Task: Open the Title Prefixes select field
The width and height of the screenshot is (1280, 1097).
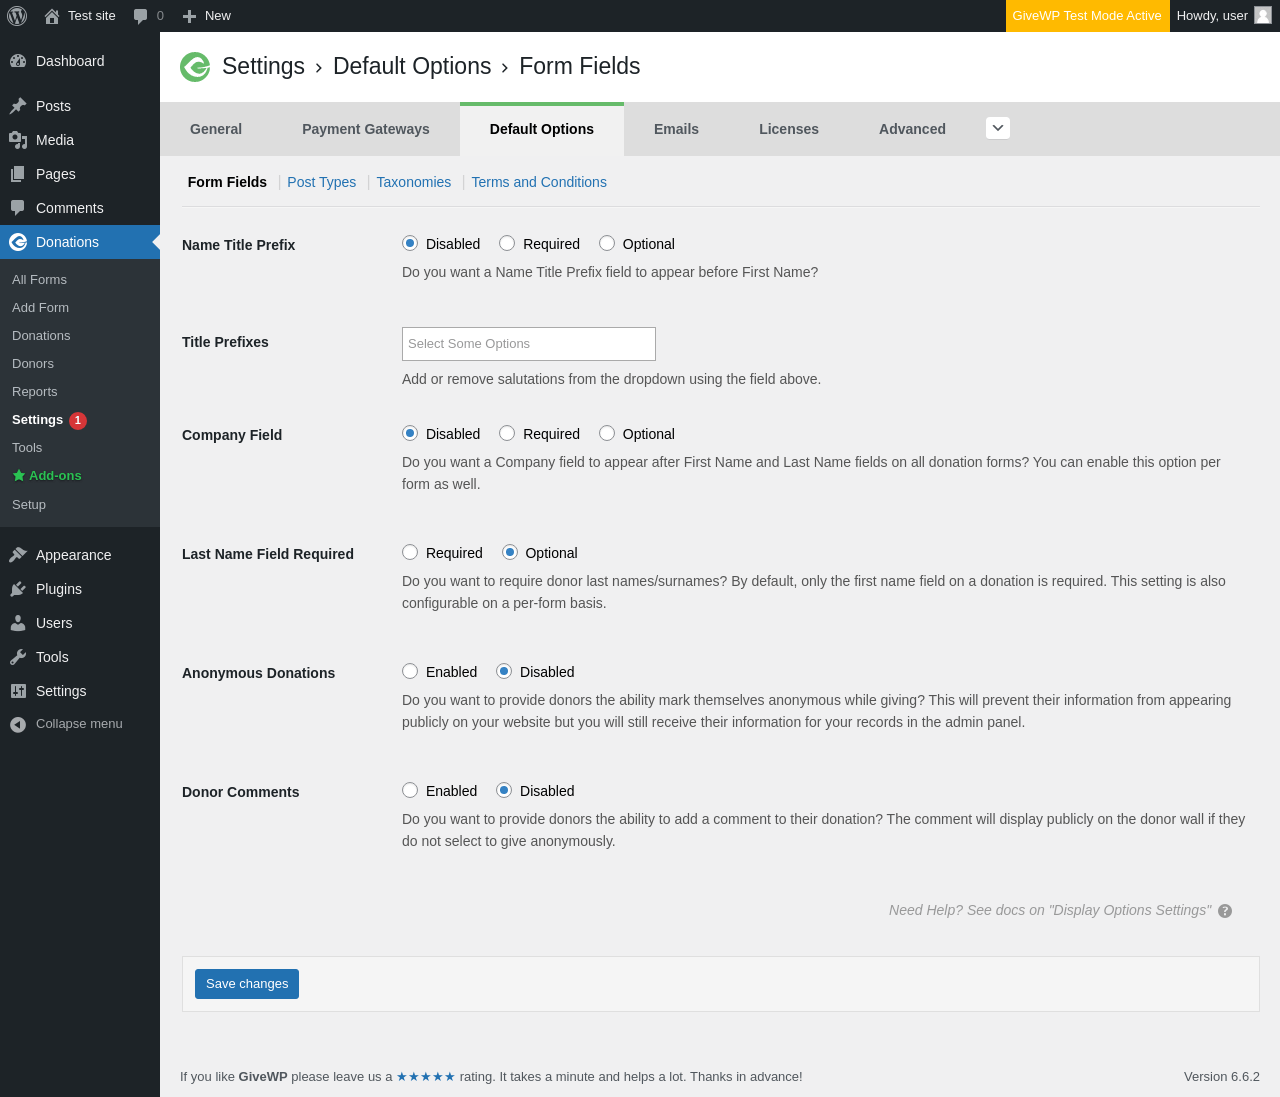Action: click(x=529, y=344)
